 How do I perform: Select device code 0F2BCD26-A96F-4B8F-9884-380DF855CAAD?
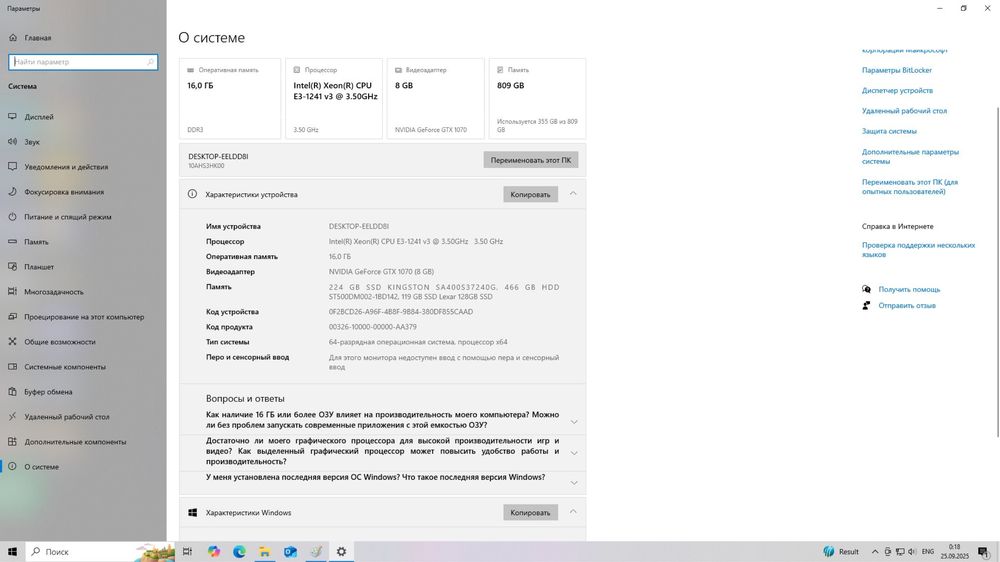tap(401, 312)
